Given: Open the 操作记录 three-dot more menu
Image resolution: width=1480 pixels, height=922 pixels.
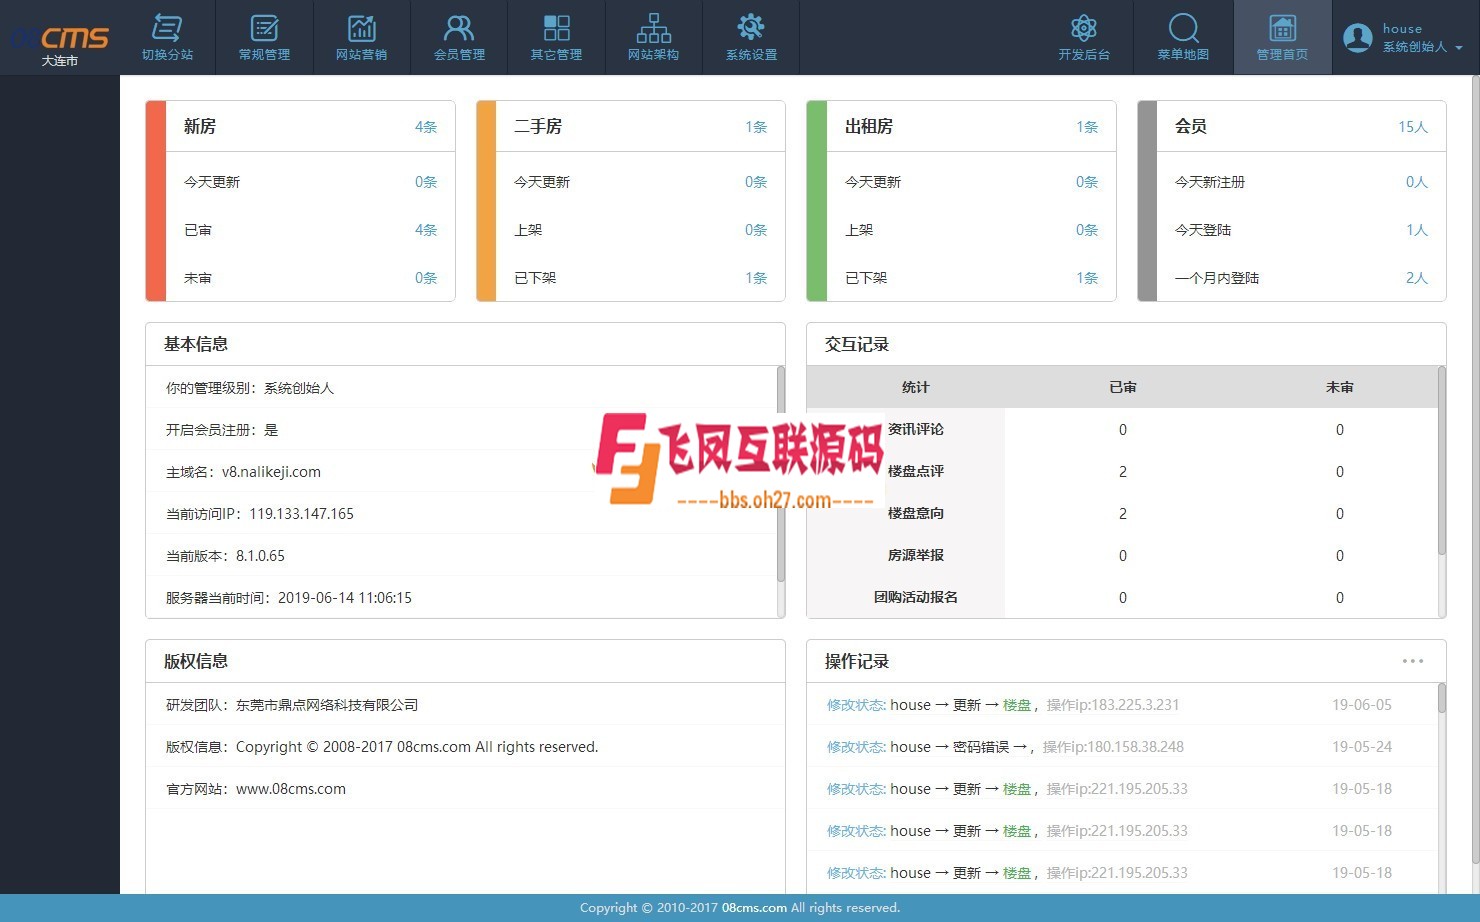Looking at the screenshot, I should point(1412,661).
